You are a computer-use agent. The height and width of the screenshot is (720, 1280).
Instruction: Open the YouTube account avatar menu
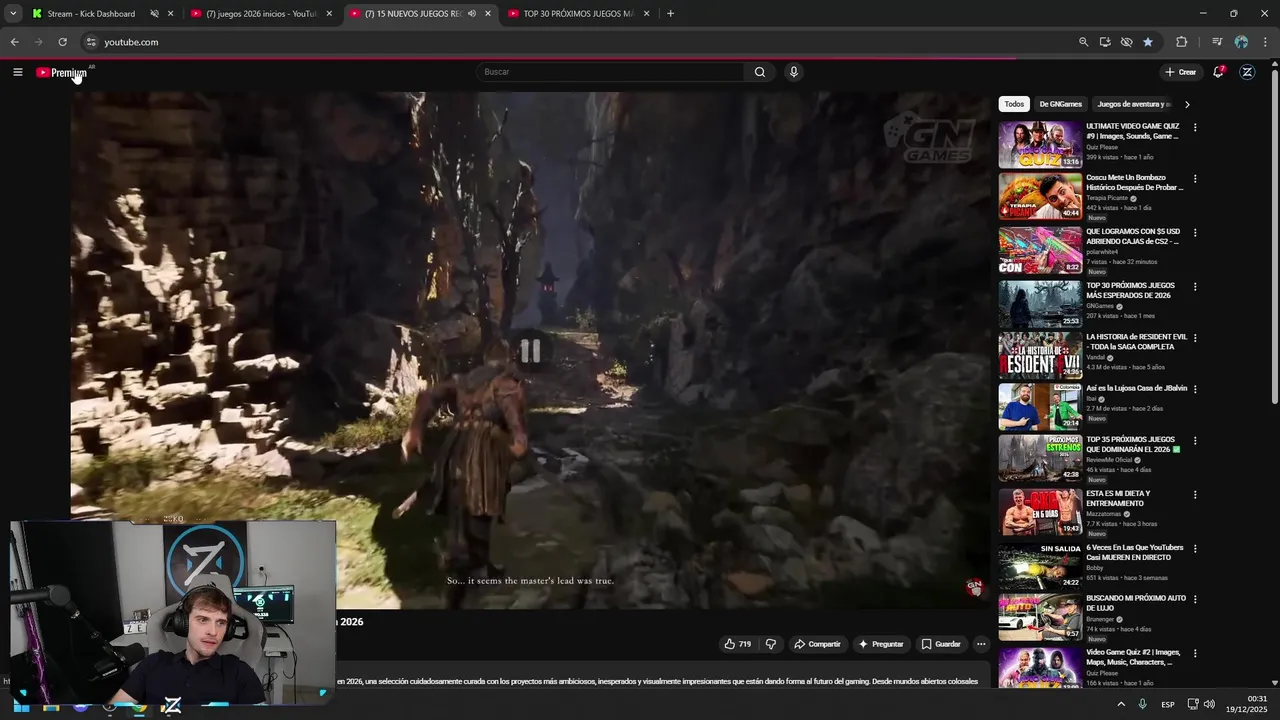1247,72
